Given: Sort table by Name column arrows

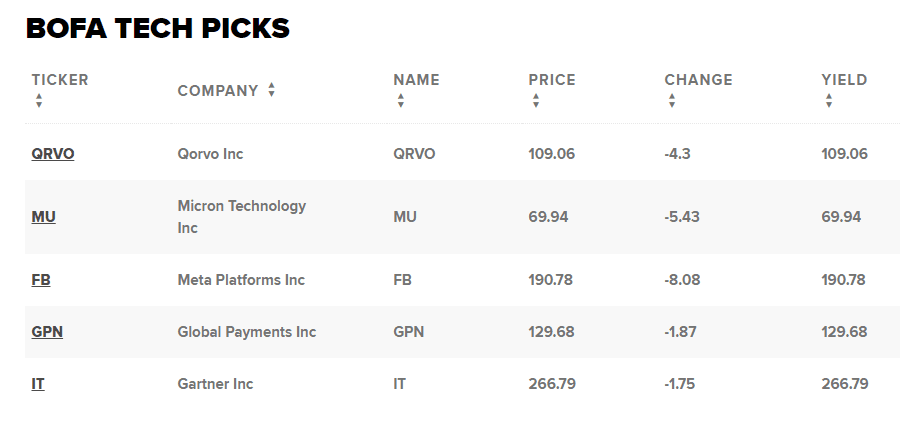Looking at the screenshot, I should [x=401, y=101].
